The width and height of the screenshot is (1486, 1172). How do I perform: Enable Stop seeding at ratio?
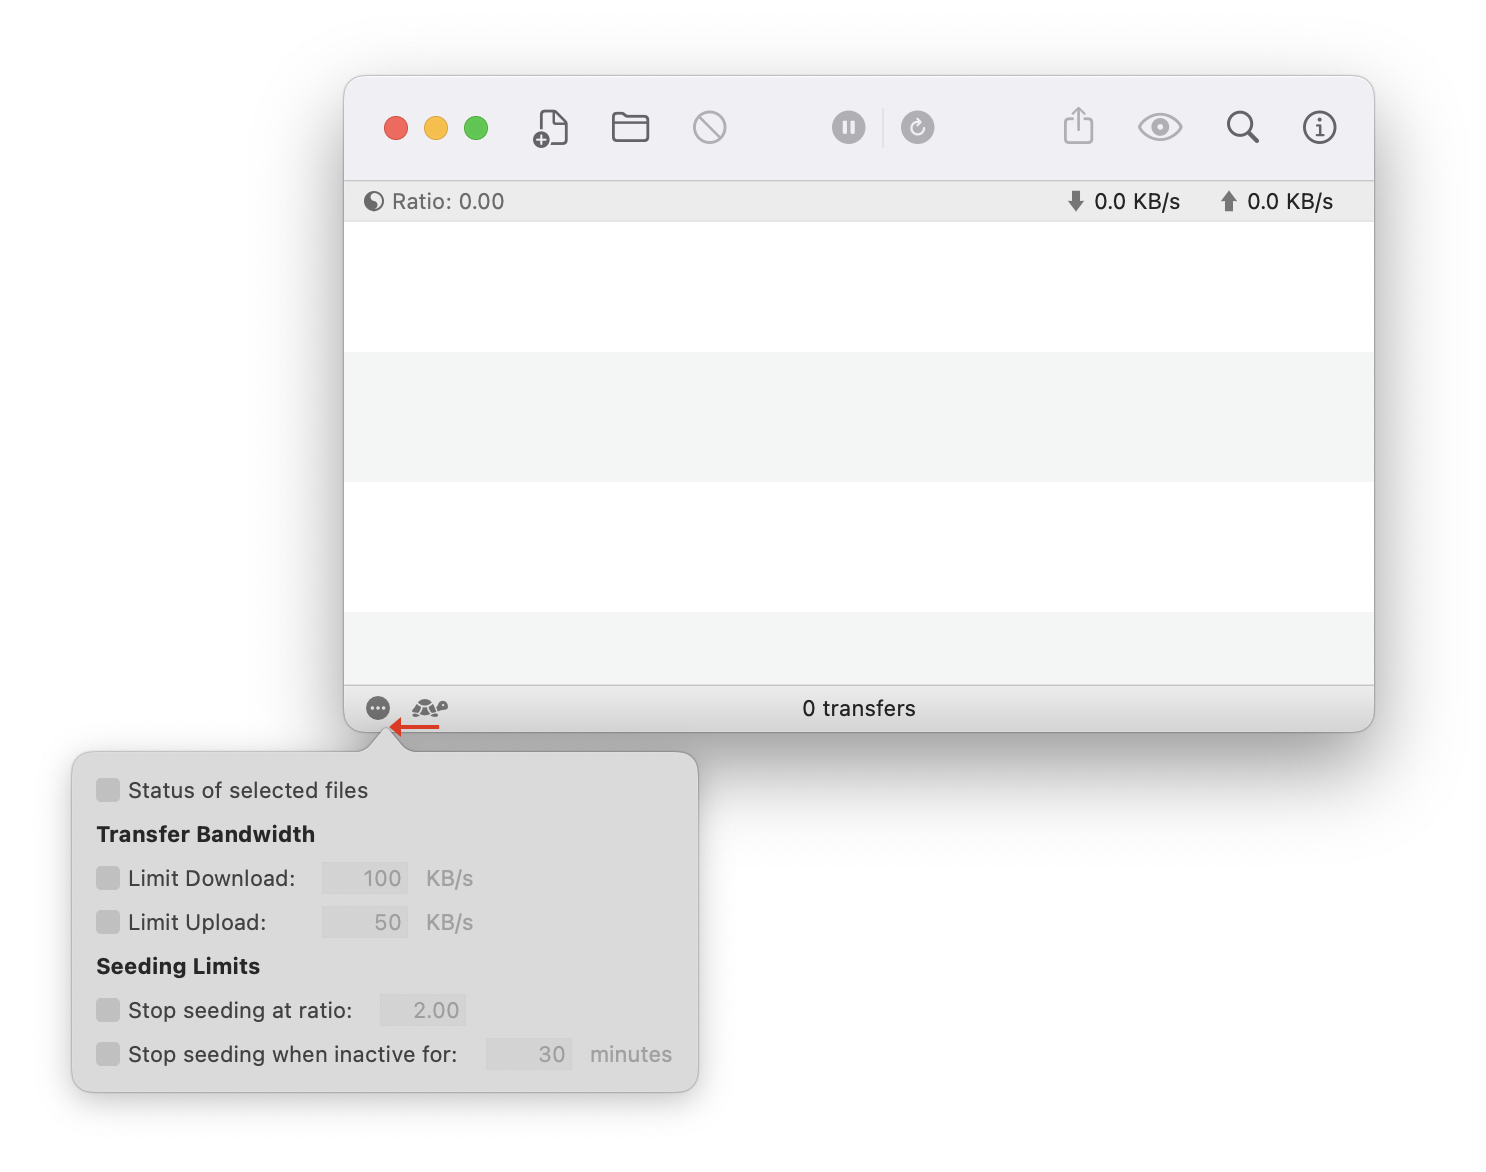click(x=108, y=1010)
